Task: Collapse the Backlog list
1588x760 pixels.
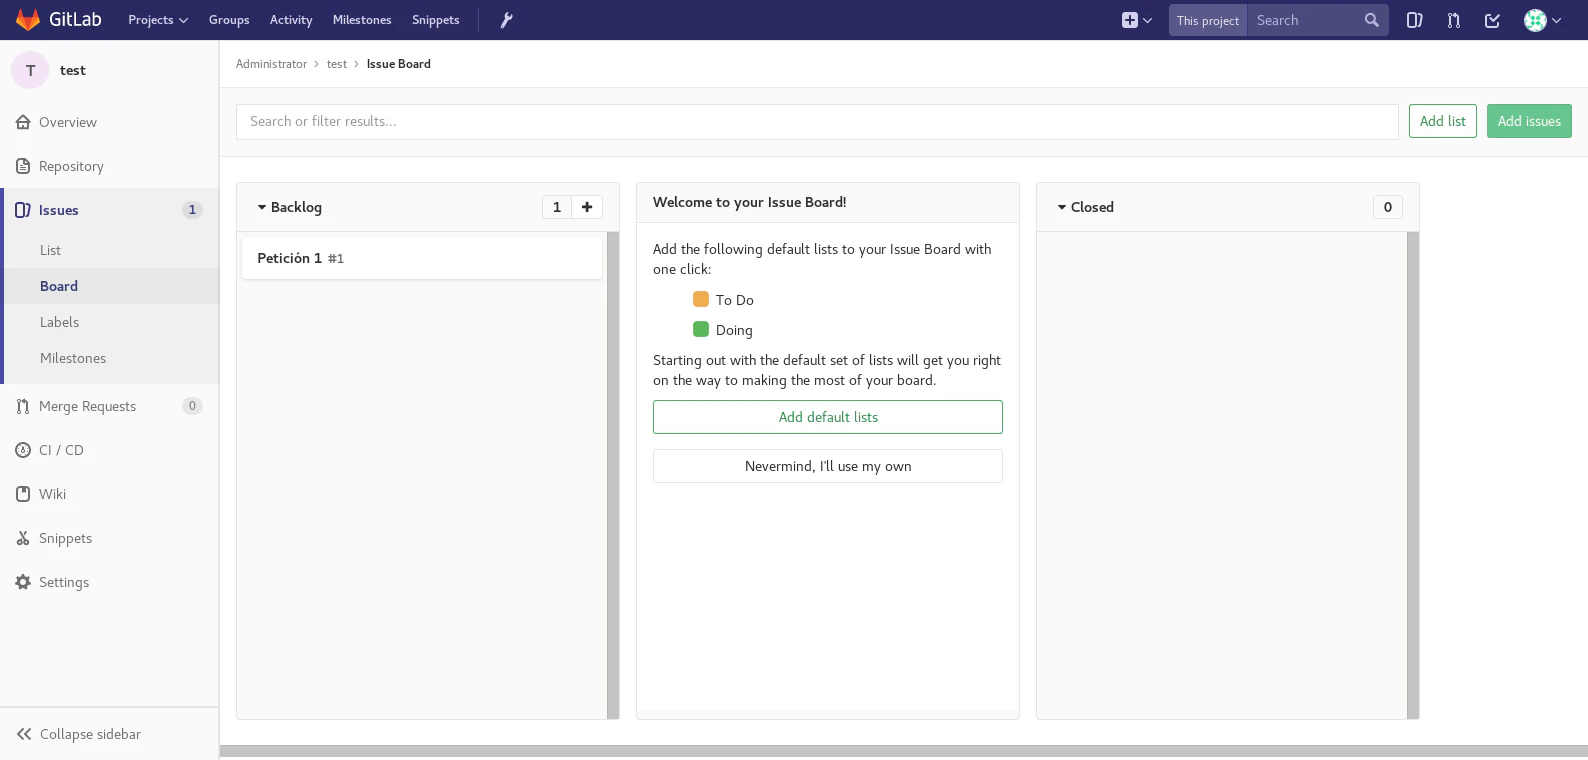Action: (x=262, y=207)
